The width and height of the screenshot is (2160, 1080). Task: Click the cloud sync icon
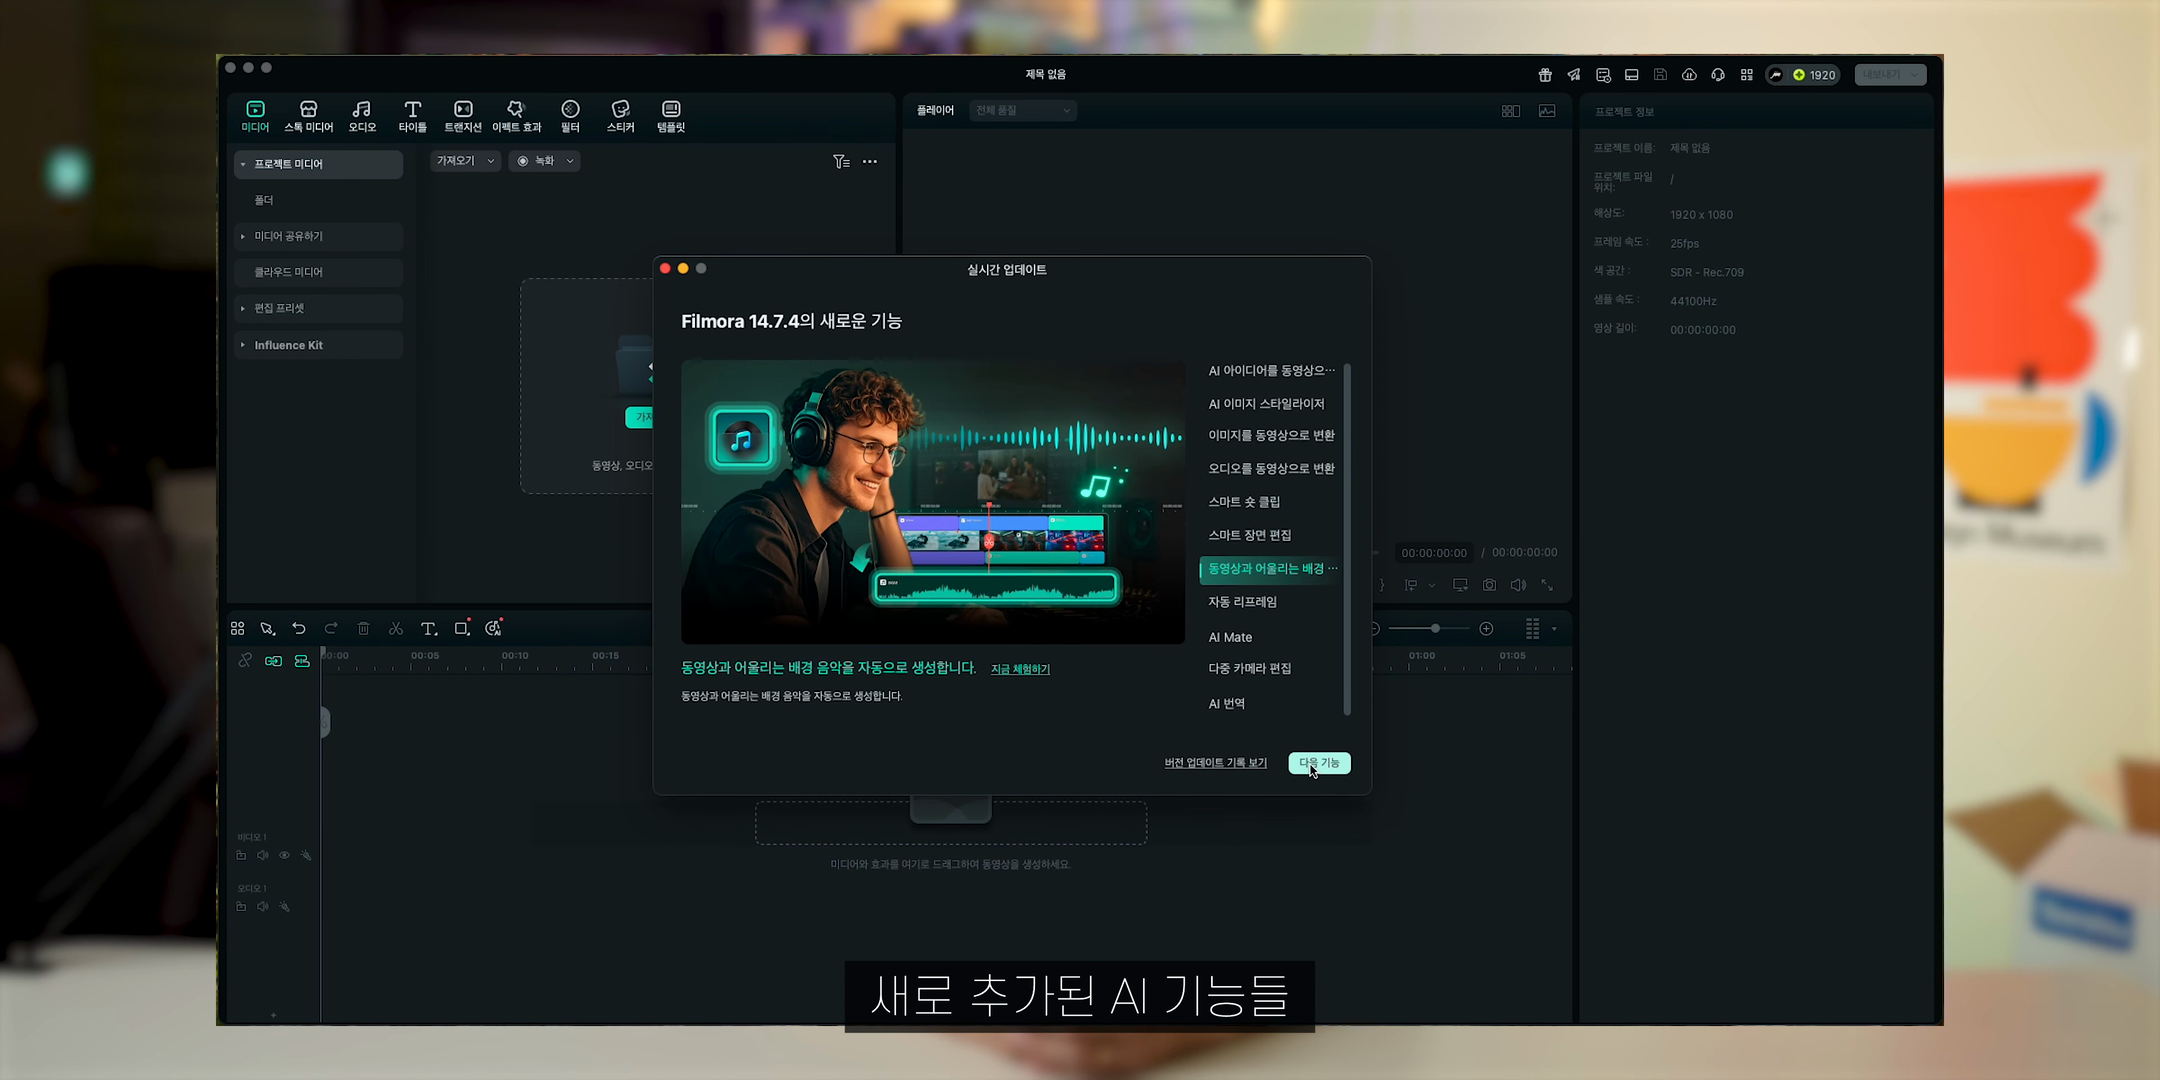tap(1689, 75)
